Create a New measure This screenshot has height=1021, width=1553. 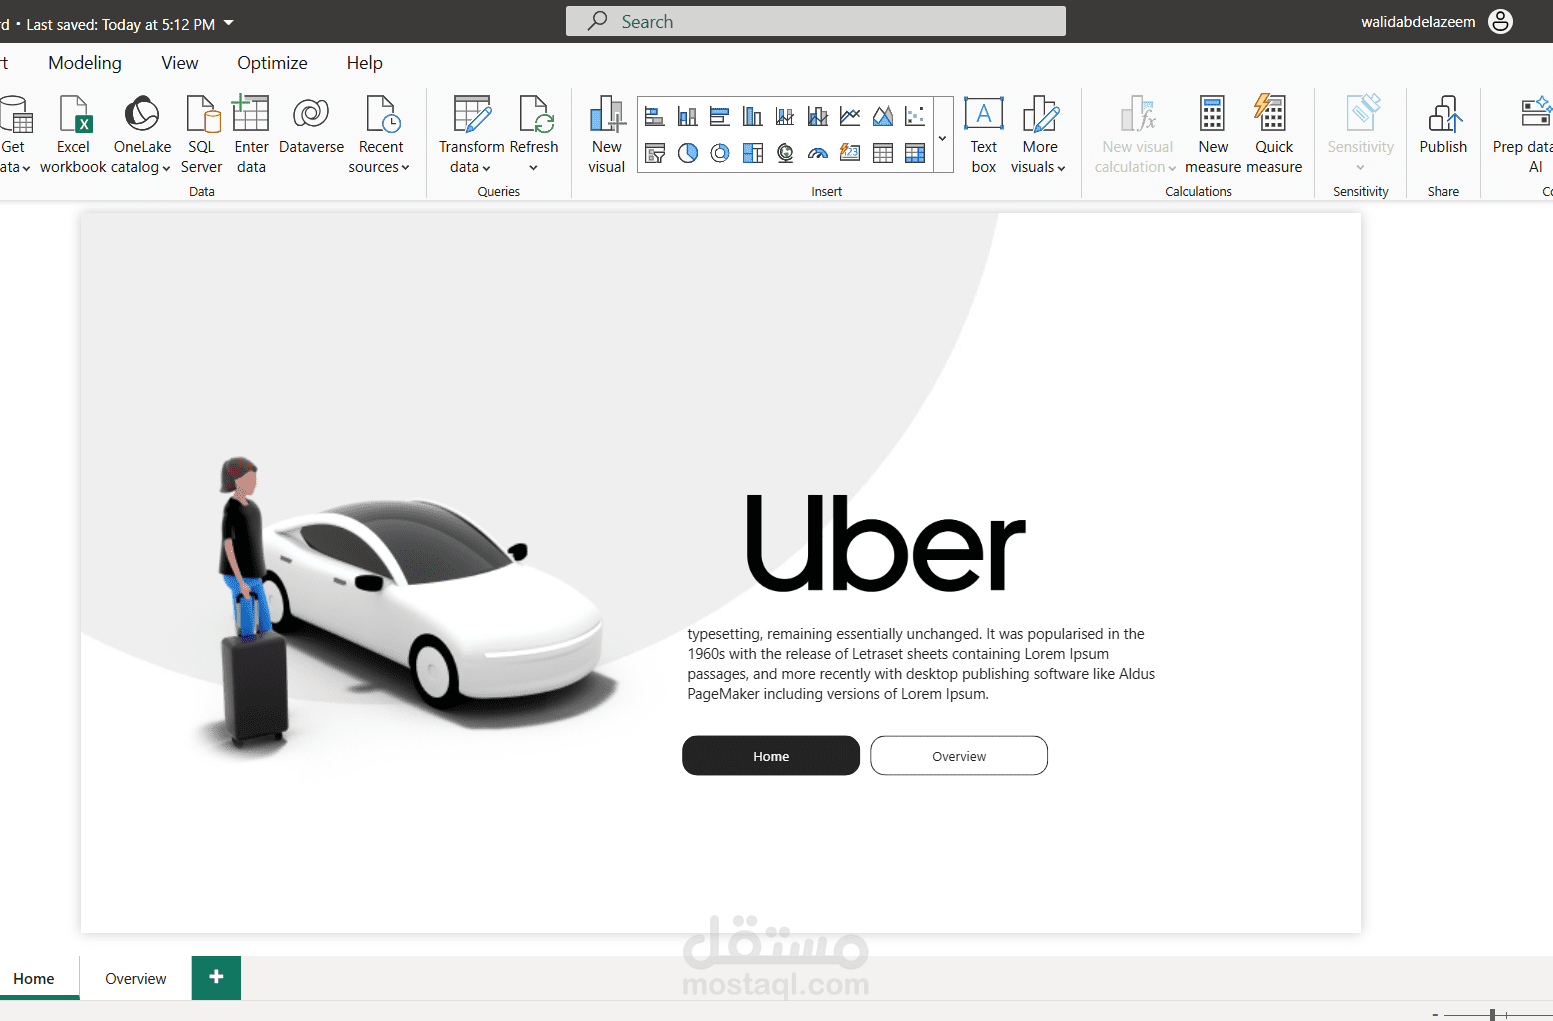click(1212, 134)
